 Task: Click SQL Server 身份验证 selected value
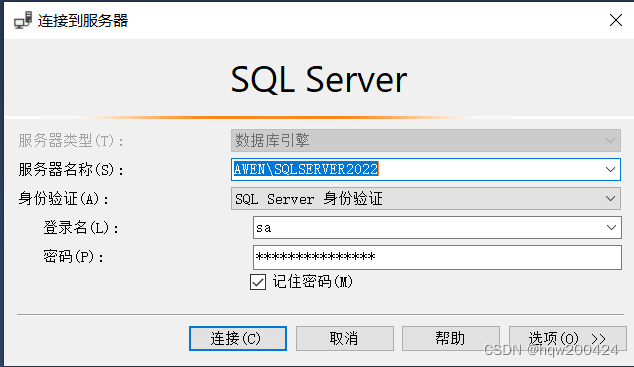[x=309, y=199]
